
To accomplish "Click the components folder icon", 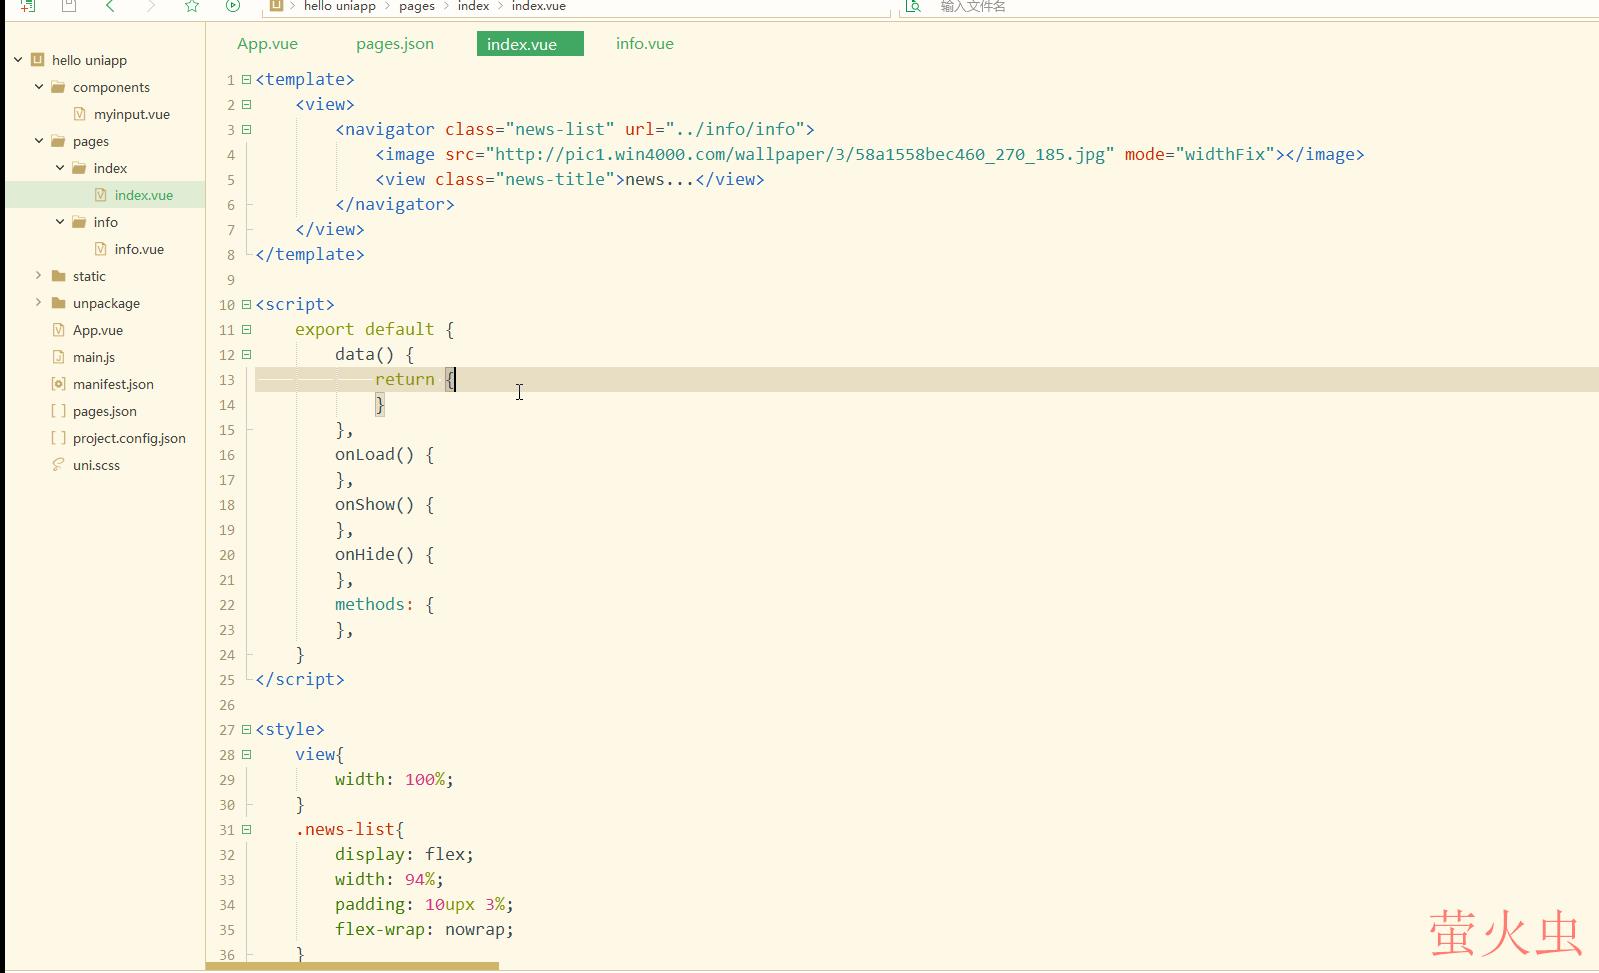I will [x=58, y=87].
